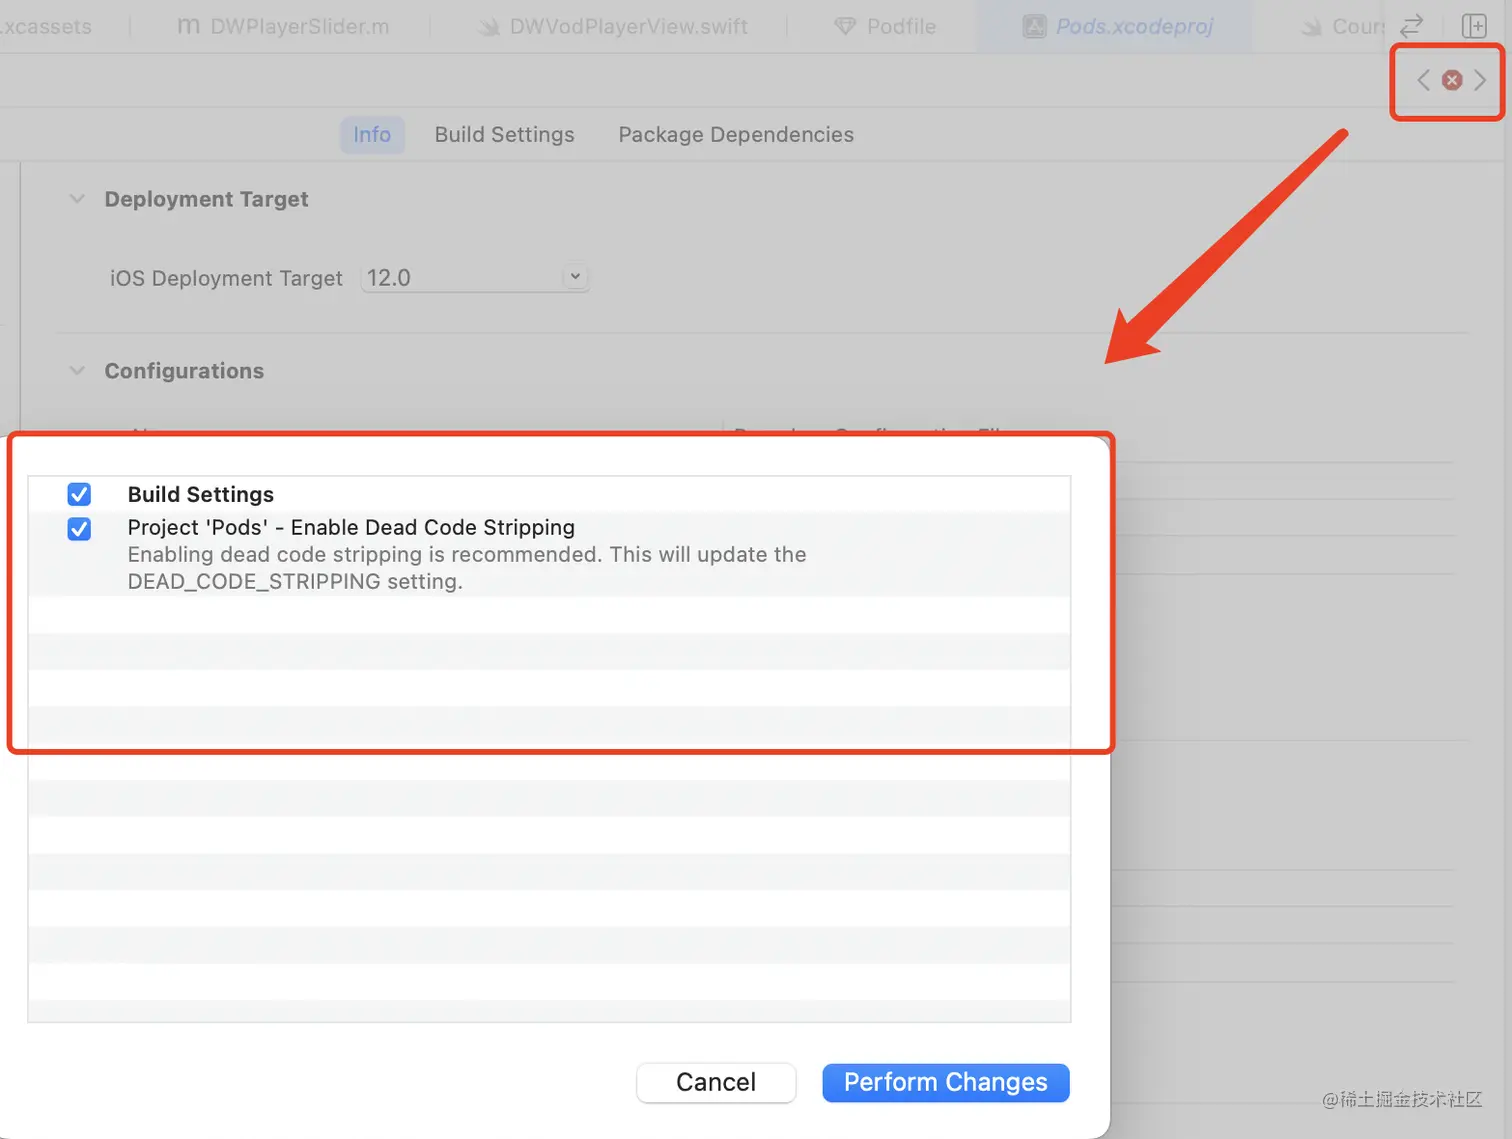Uncheck Enable Dead Code Stripping checkbox
1512x1139 pixels.
79,528
